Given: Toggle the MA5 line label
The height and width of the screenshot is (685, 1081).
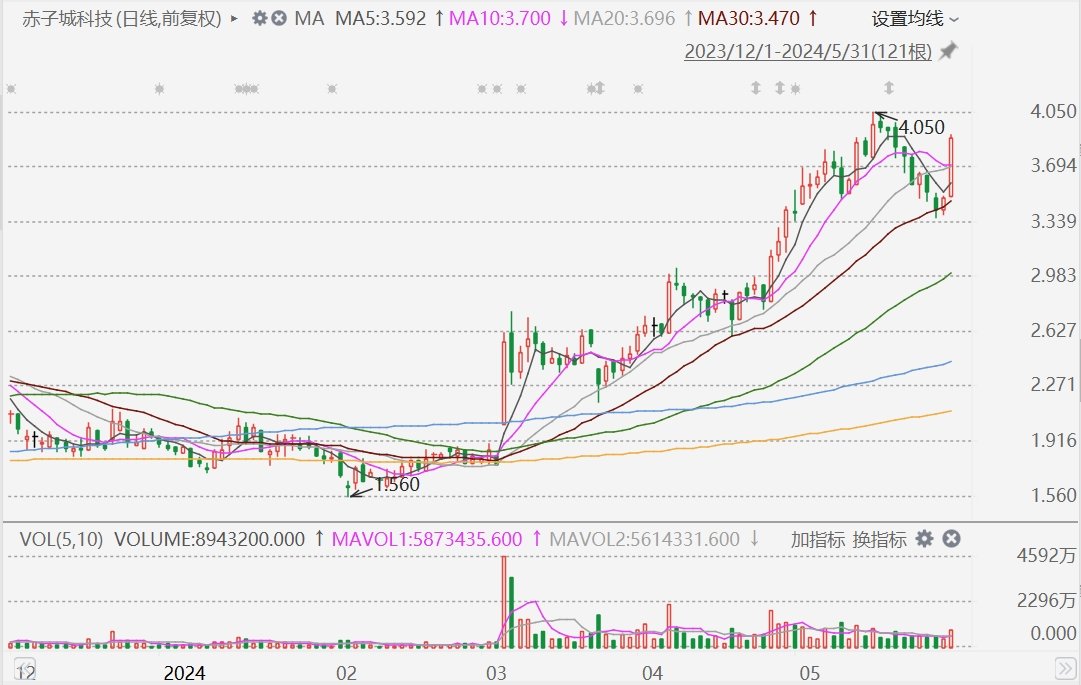Looking at the screenshot, I should pyautogui.click(x=380, y=18).
